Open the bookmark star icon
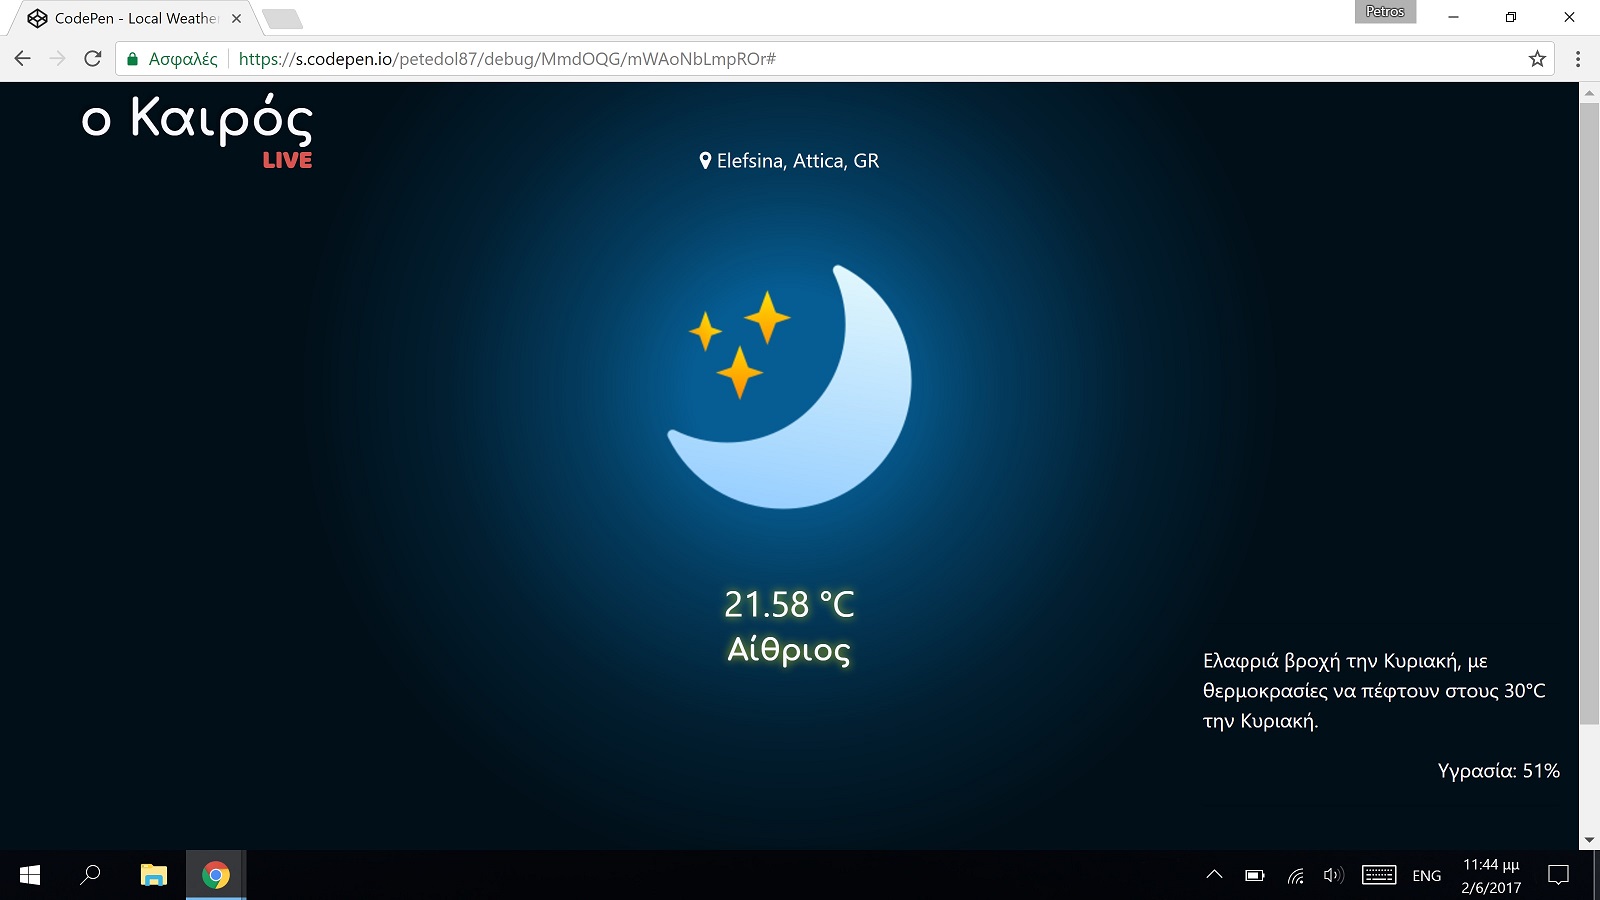The height and width of the screenshot is (900, 1600). click(1535, 58)
